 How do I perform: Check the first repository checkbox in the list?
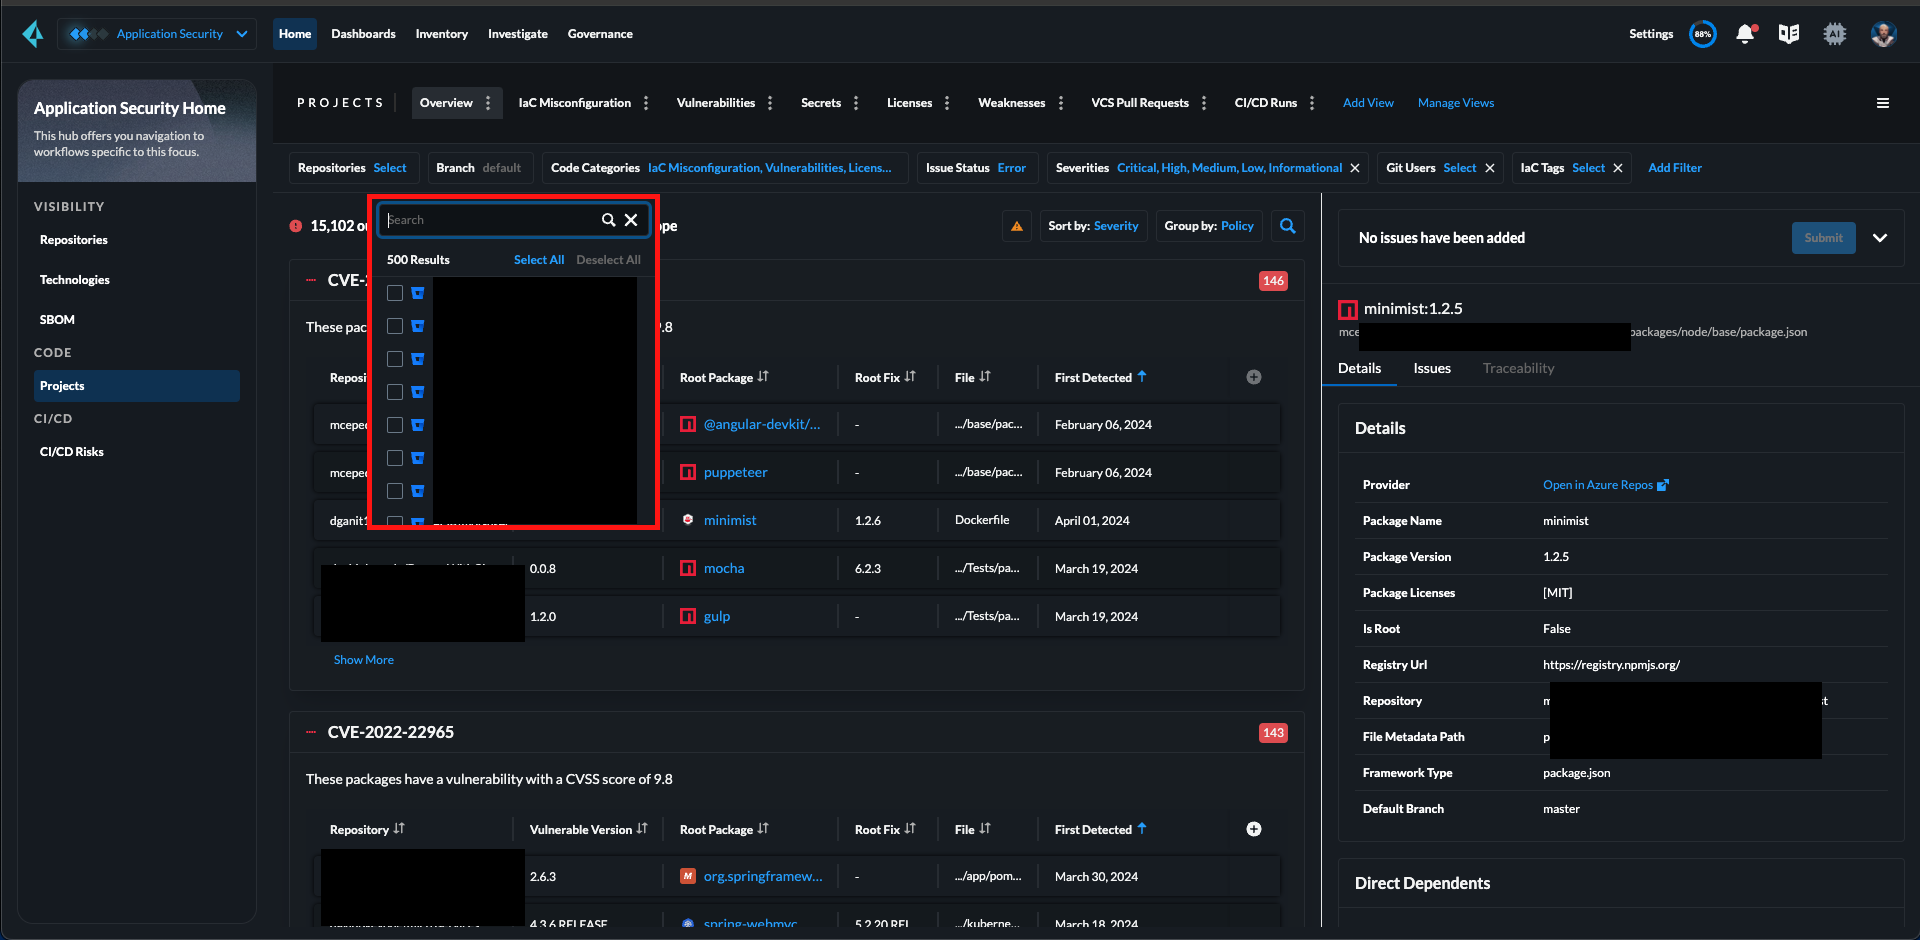395,293
